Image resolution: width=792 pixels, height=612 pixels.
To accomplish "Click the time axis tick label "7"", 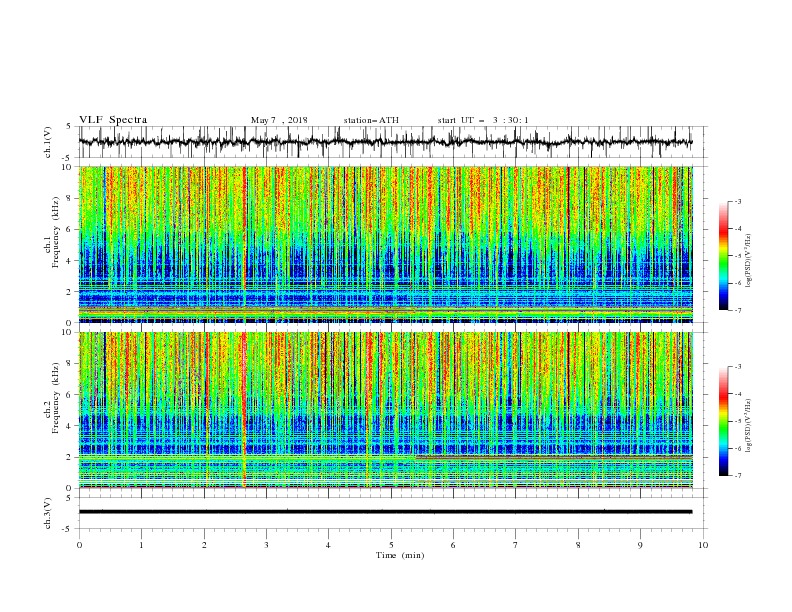I will [516, 545].
